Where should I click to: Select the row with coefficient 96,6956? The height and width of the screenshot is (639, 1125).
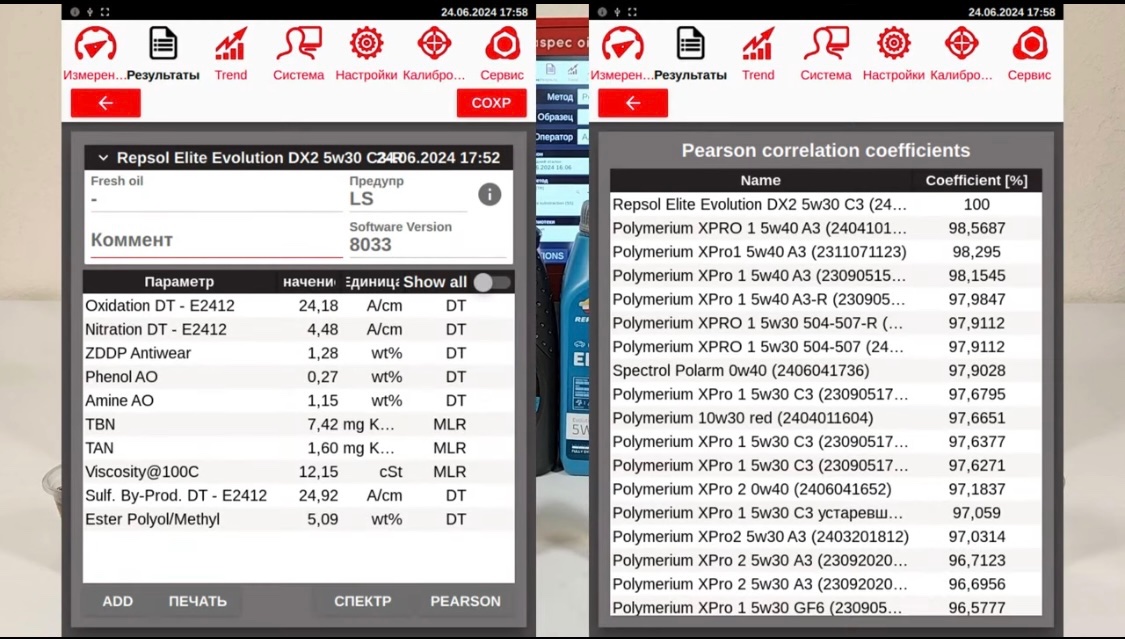[x=826, y=583]
